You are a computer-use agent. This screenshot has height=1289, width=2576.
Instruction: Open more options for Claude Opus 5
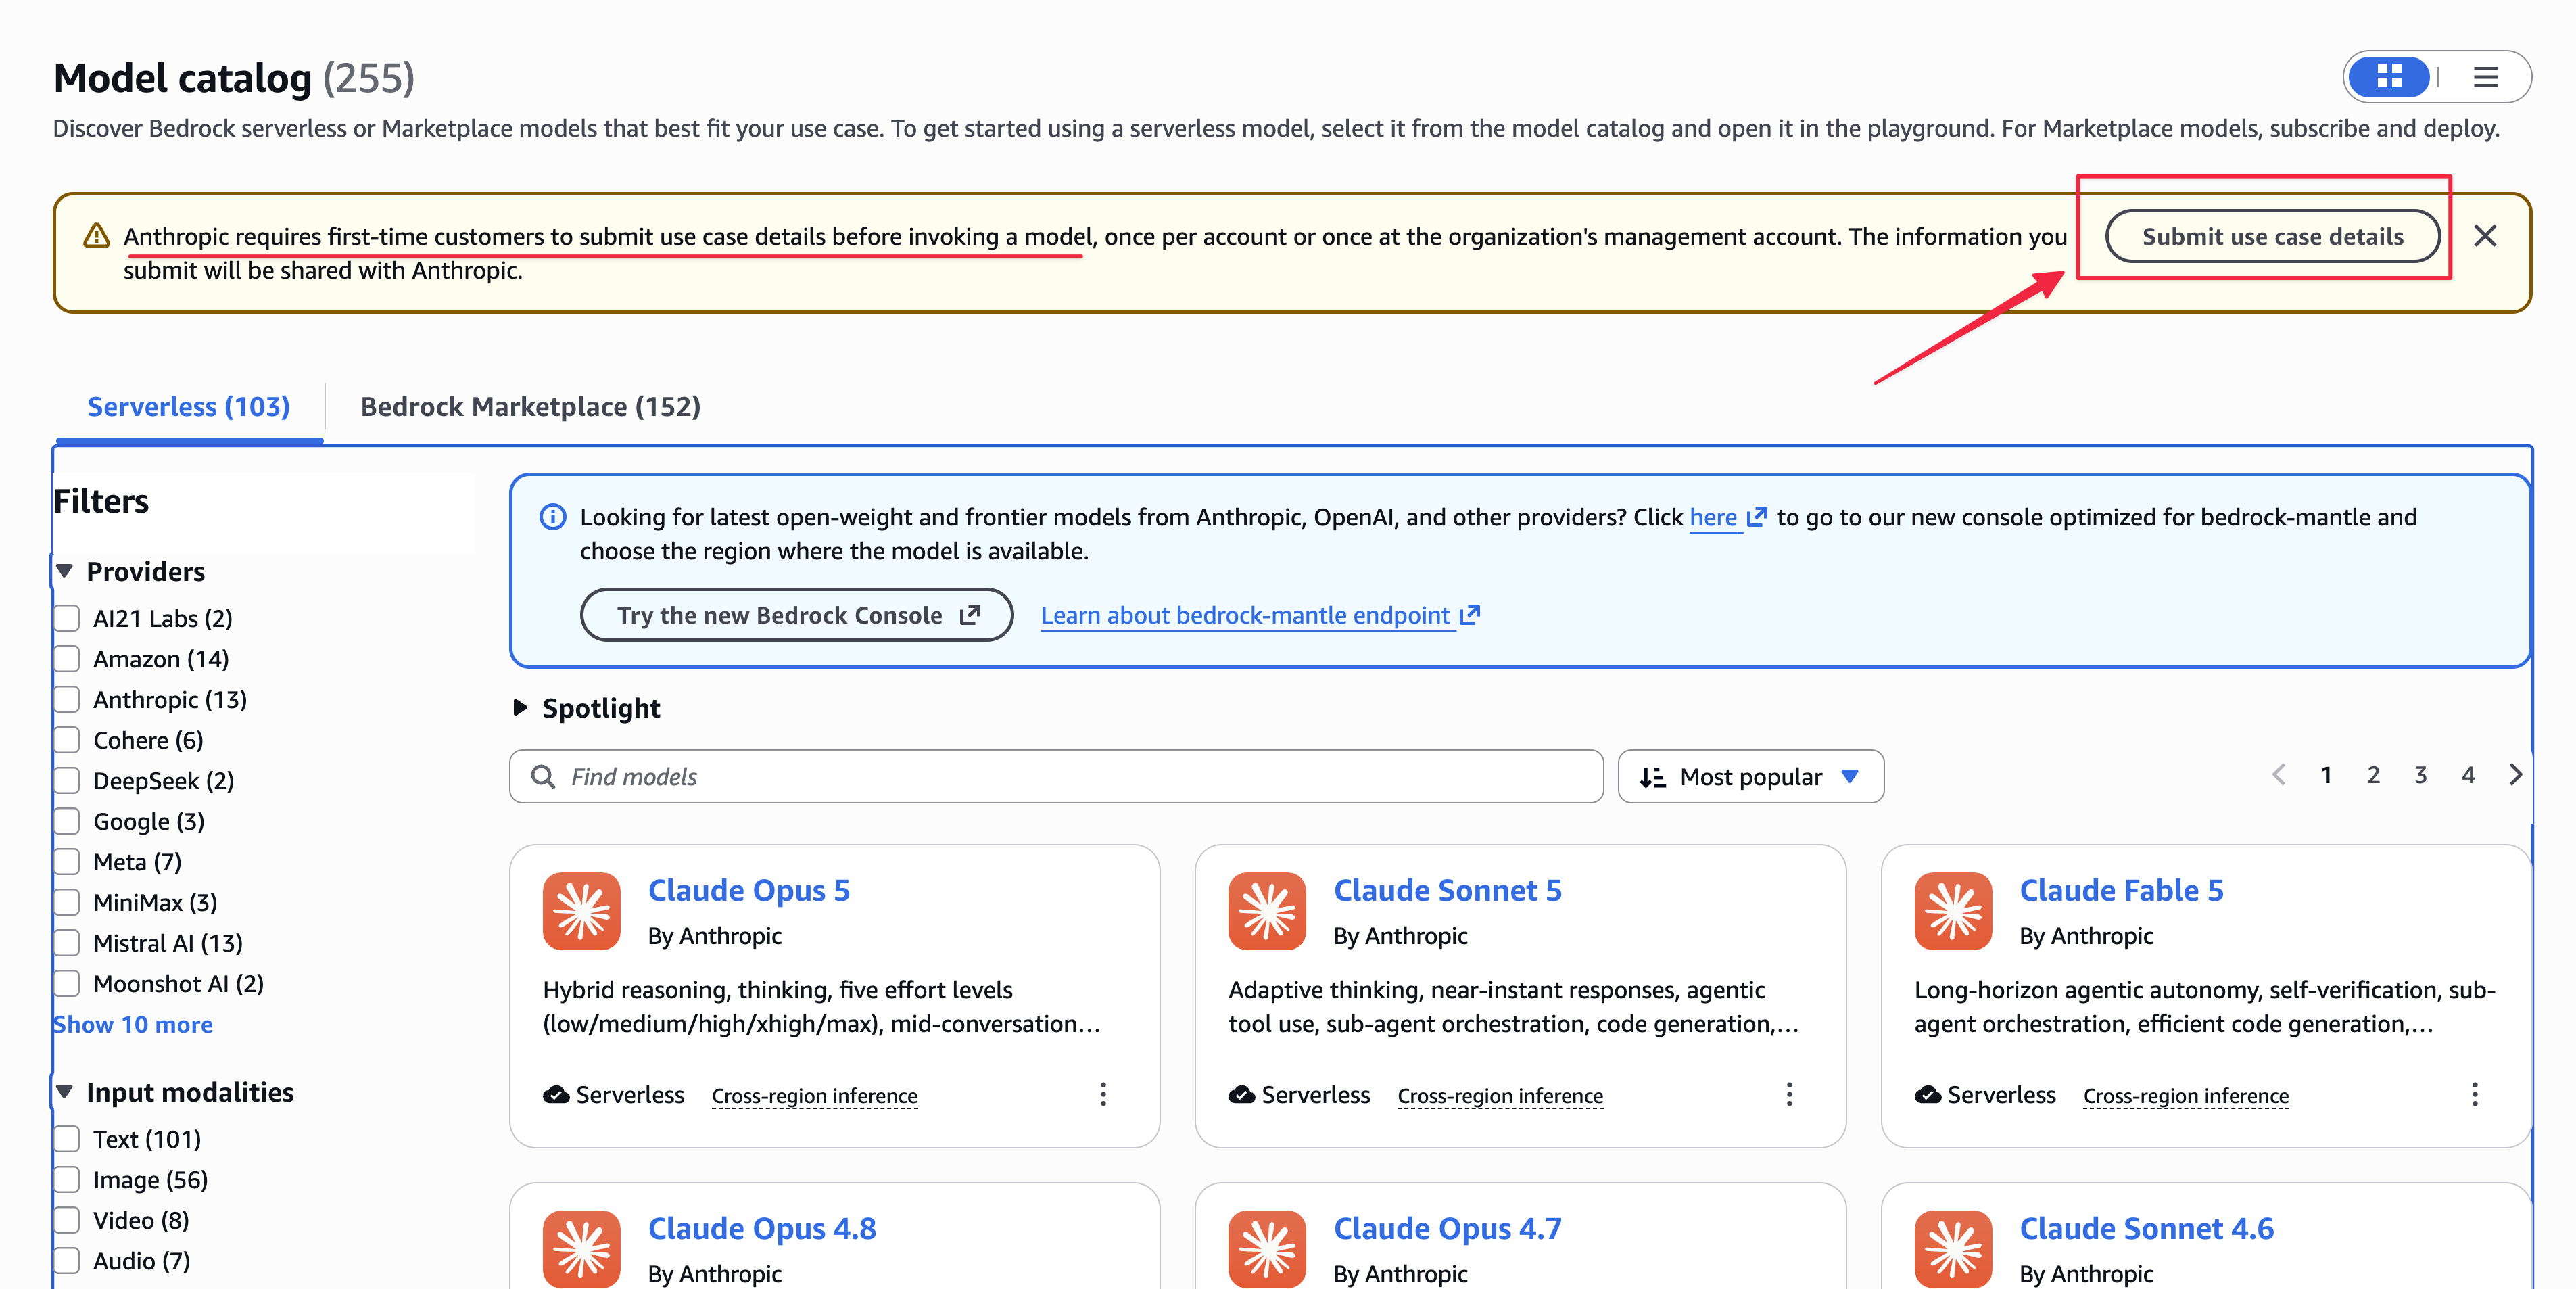(1103, 1095)
